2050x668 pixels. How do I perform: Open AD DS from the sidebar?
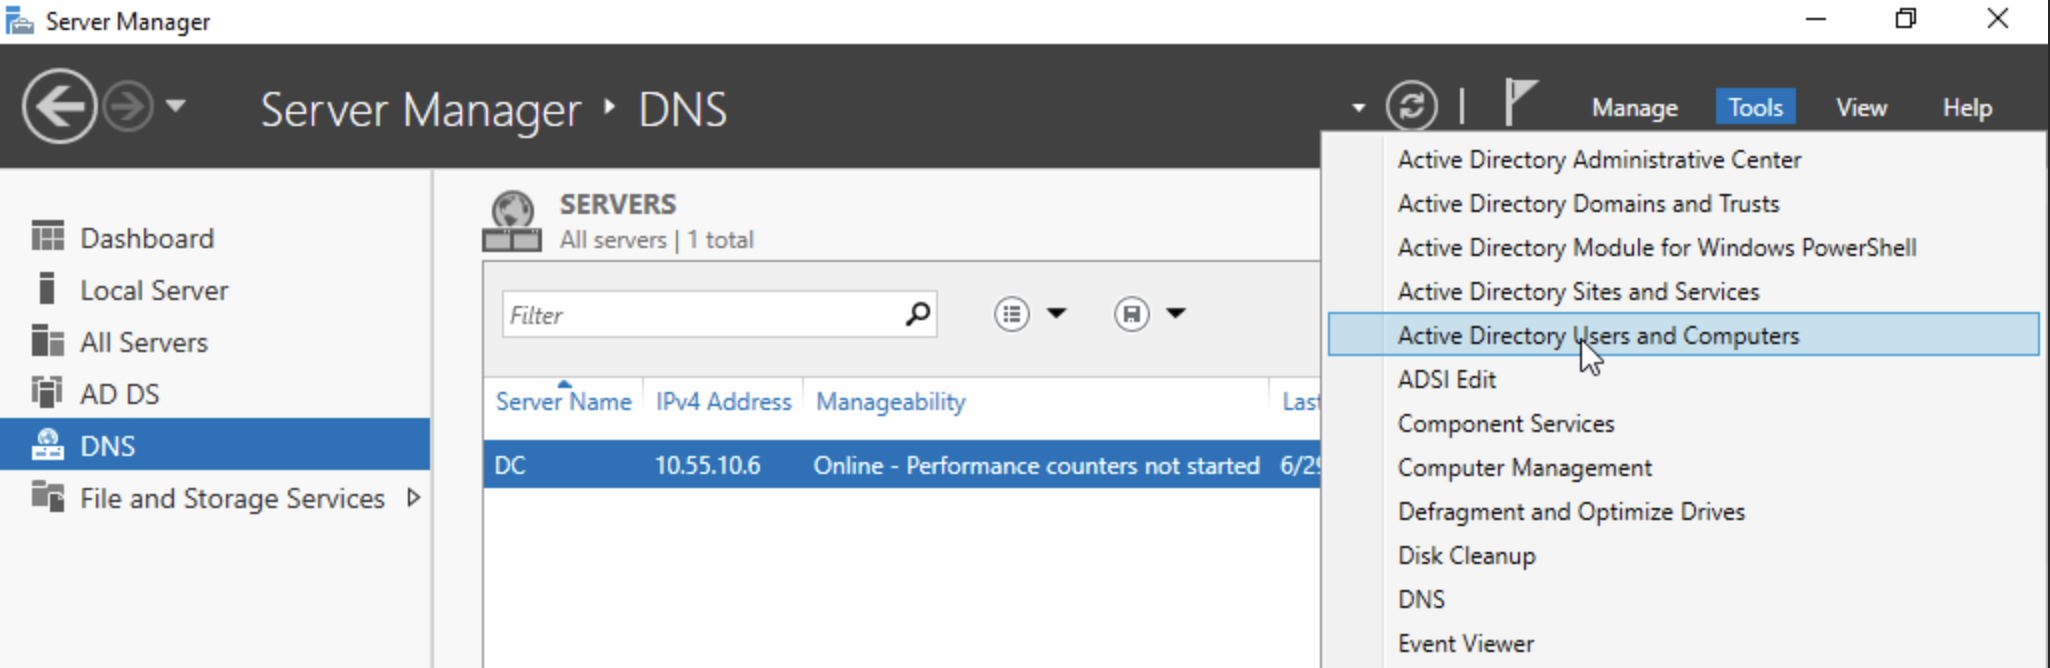point(119,394)
